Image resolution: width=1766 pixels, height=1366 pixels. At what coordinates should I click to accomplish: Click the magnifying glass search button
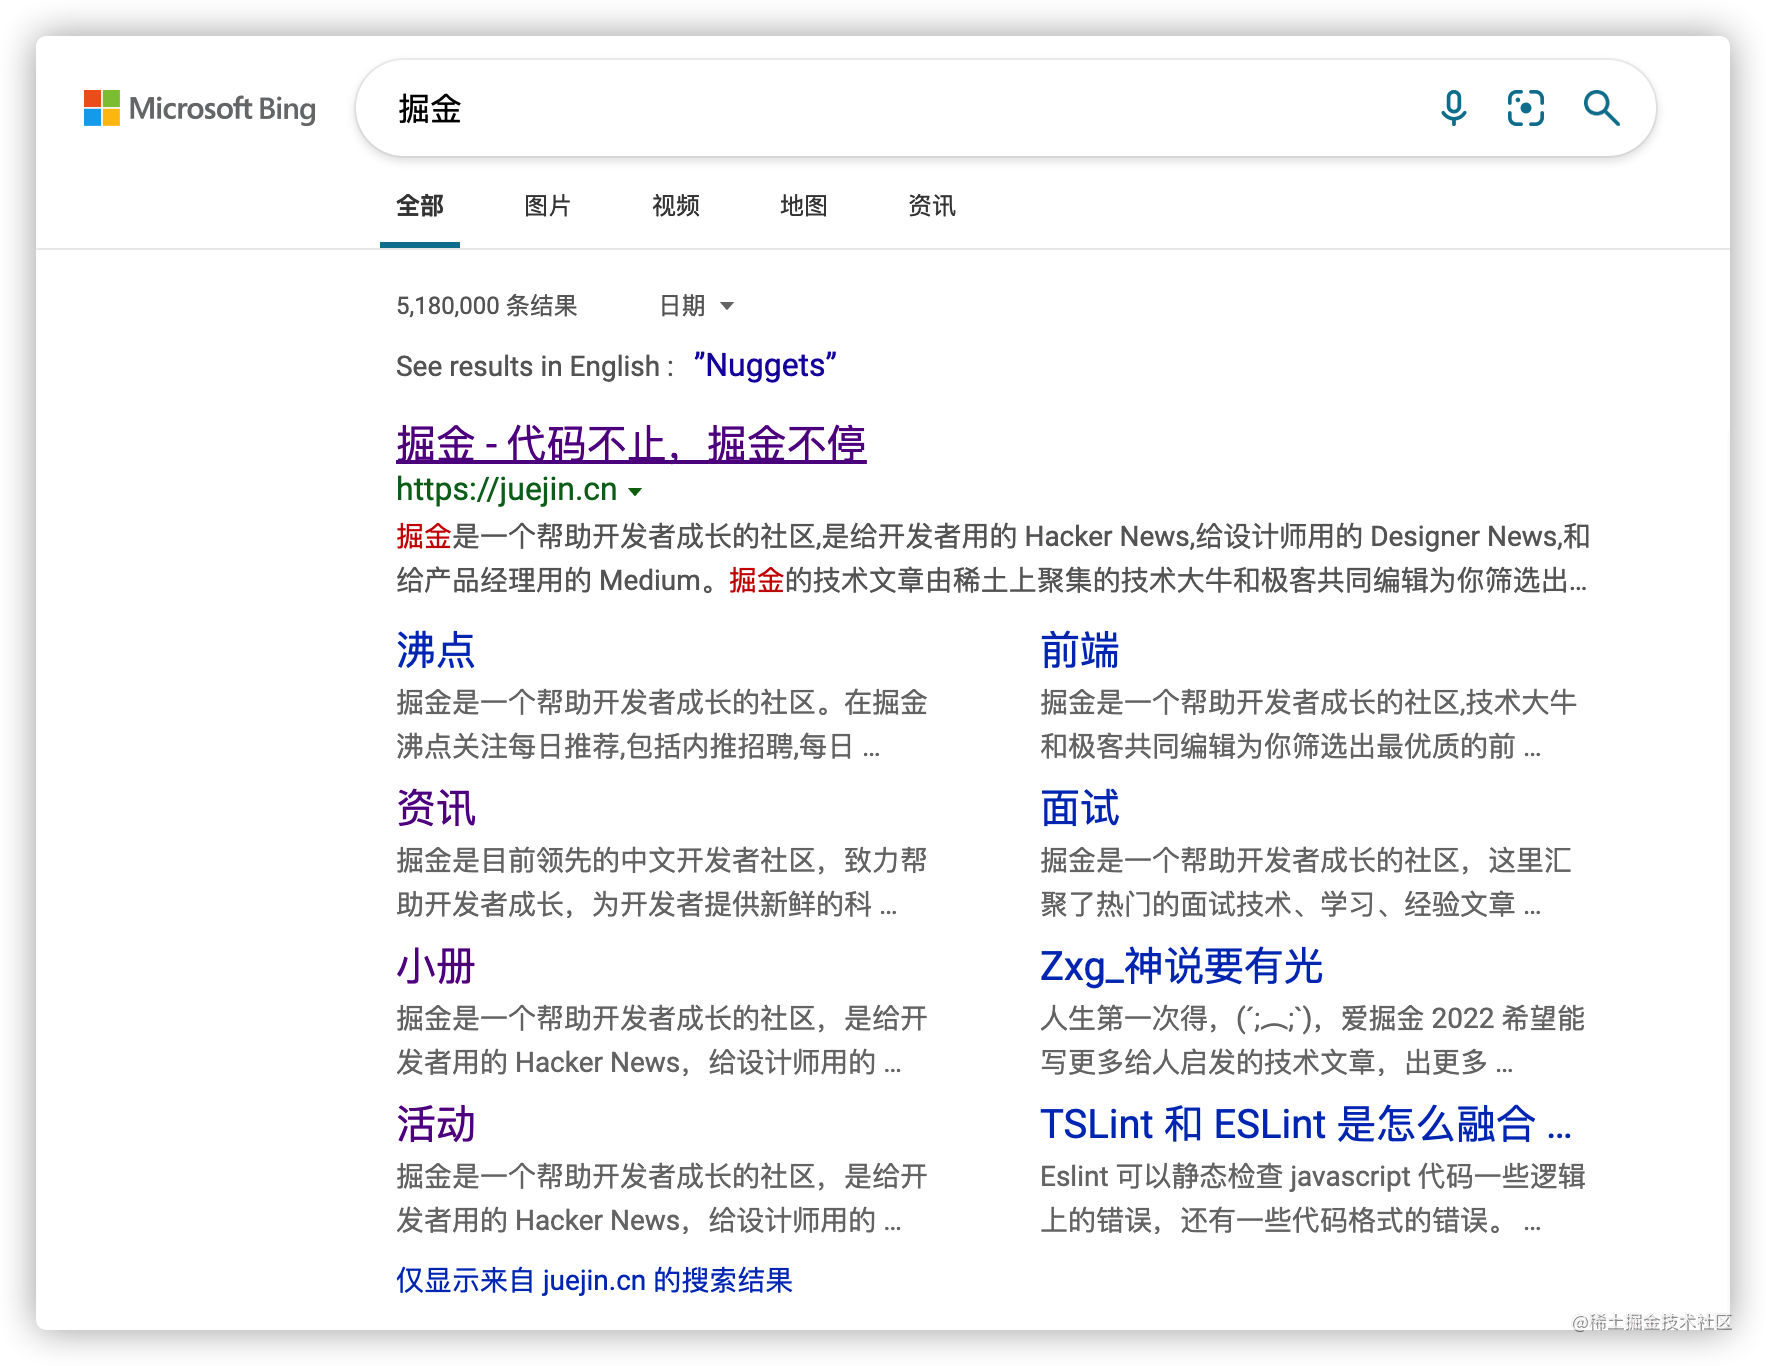1601,108
